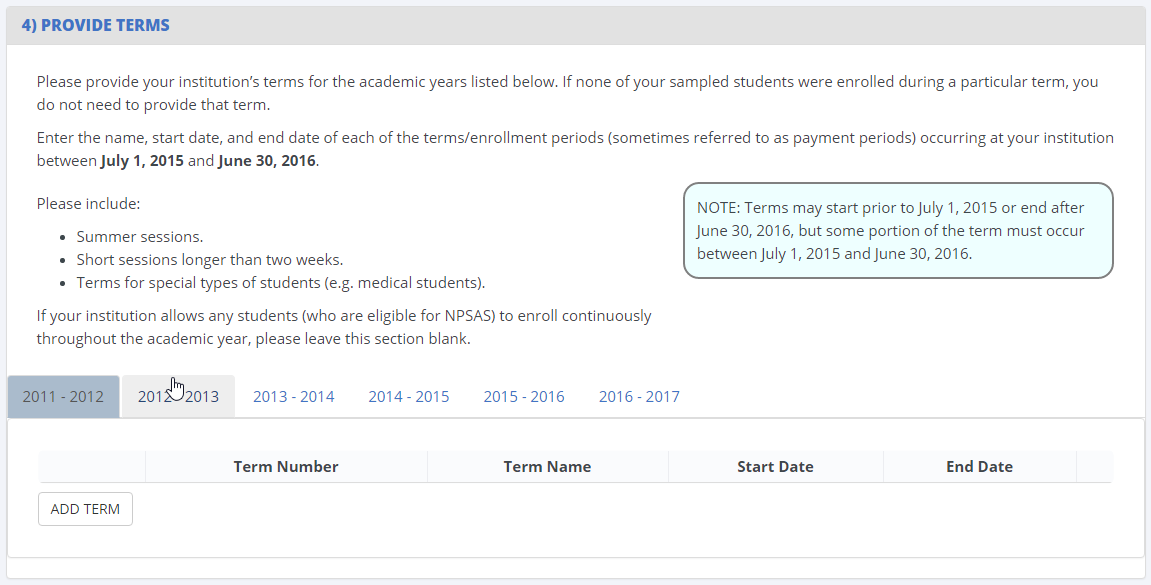The height and width of the screenshot is (585, 1151).
Task: Open the 2012 - 2013 tab
Action: (x=178, y=397)
